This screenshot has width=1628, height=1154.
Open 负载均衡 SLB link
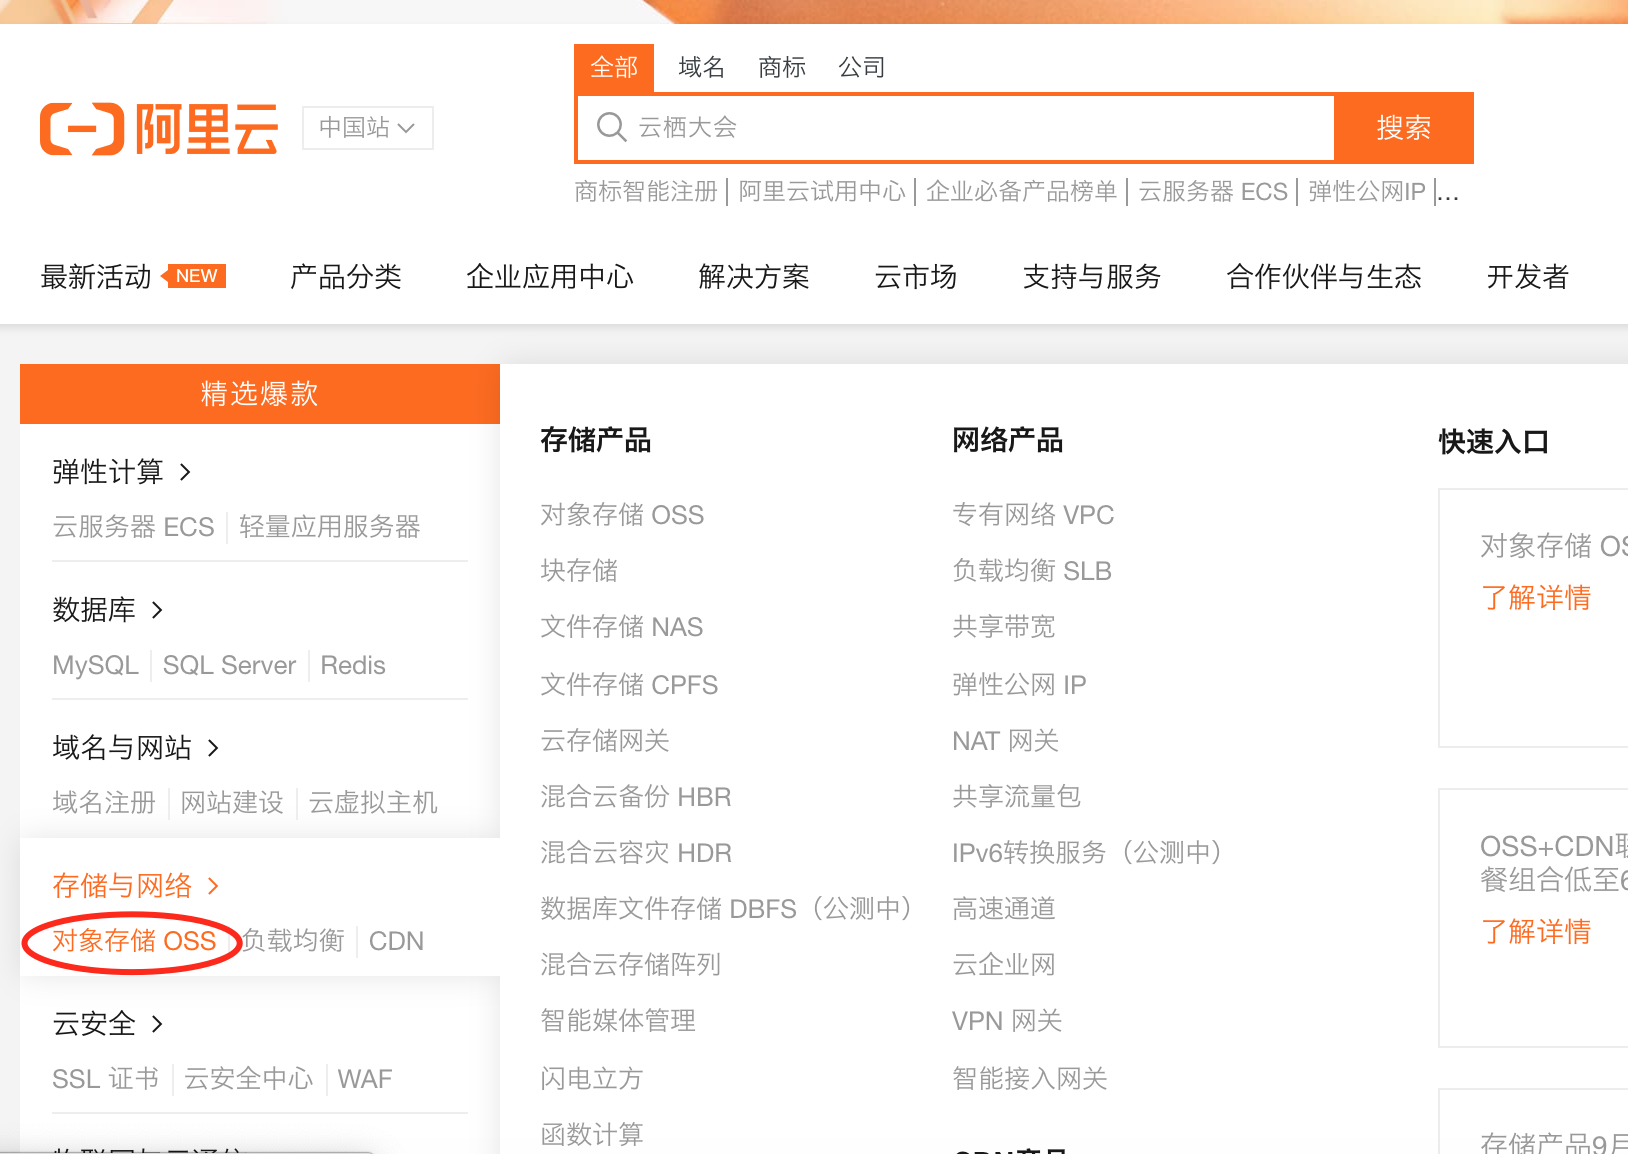(1032, 571)
